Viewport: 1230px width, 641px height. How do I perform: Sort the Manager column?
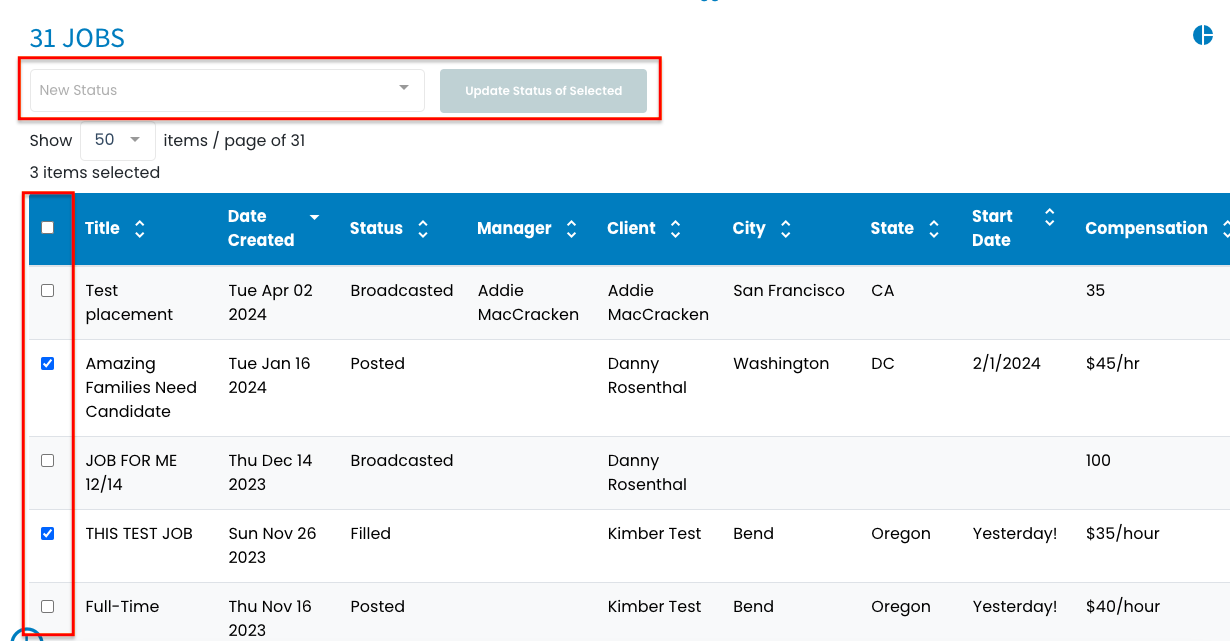pos(570,228)
